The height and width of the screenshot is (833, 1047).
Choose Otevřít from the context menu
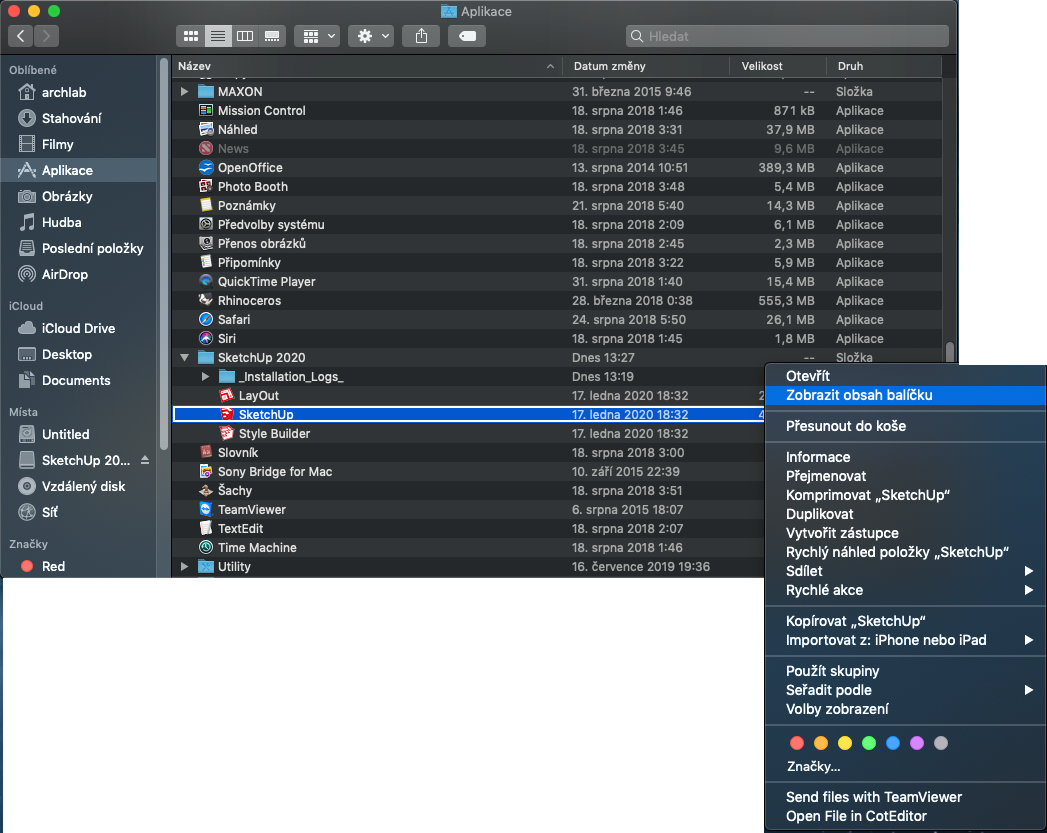point(905,376)
